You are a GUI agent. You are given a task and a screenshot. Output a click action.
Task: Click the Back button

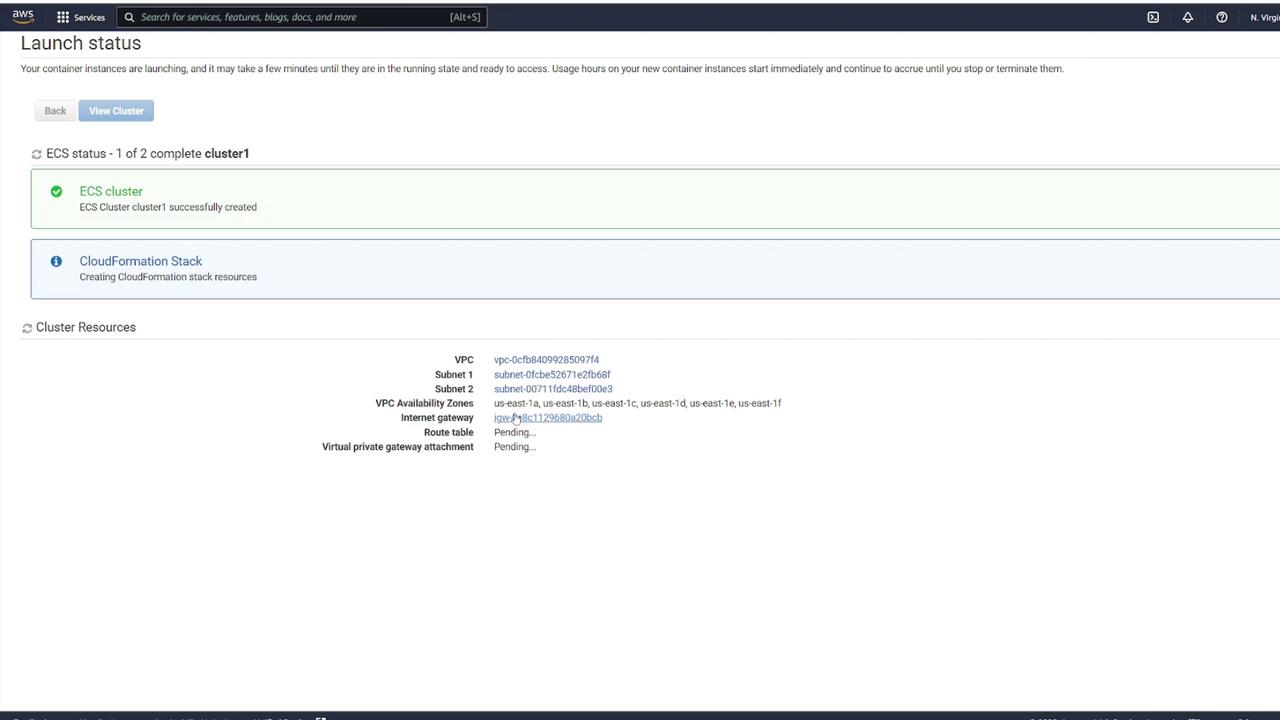[x=55, y=111]
